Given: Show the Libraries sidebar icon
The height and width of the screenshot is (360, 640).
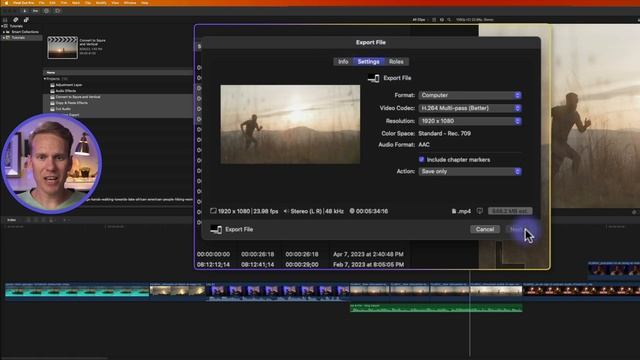Looking at the screenshot, I should tap(5, 20).
